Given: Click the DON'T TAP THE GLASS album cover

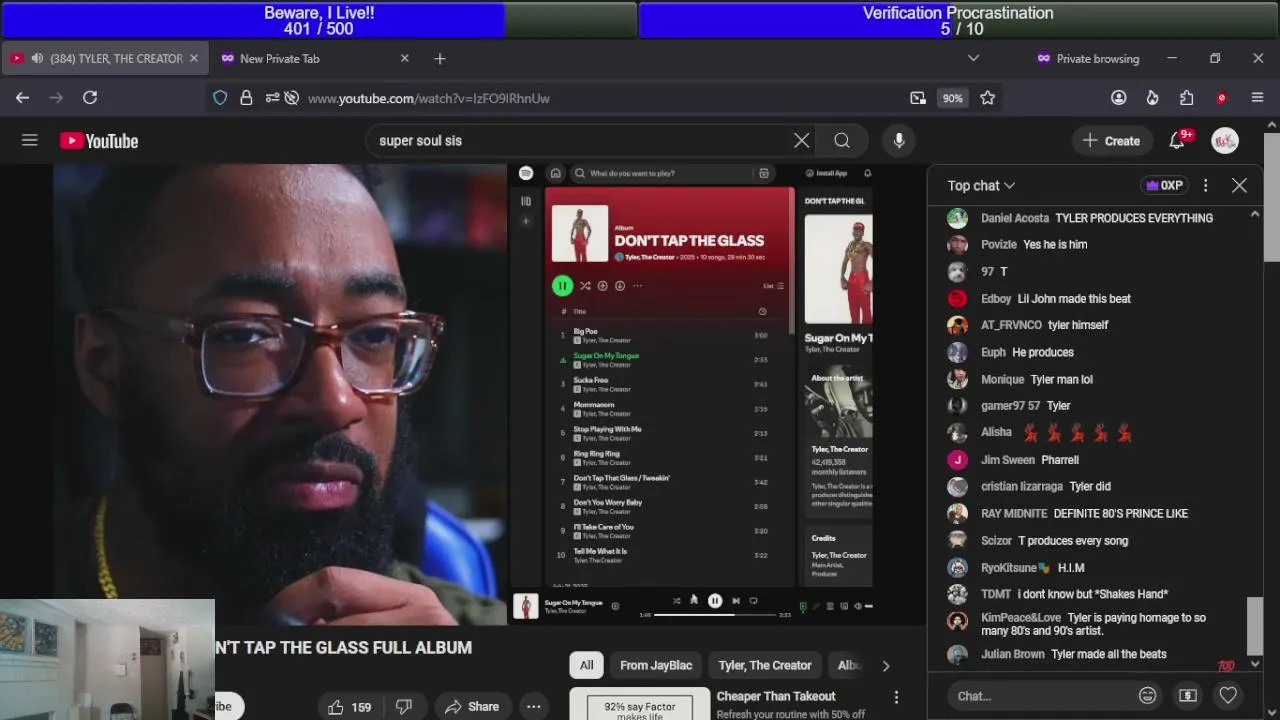Looking at the screenshot, I should pyautogui.click(x=580, y=234).
